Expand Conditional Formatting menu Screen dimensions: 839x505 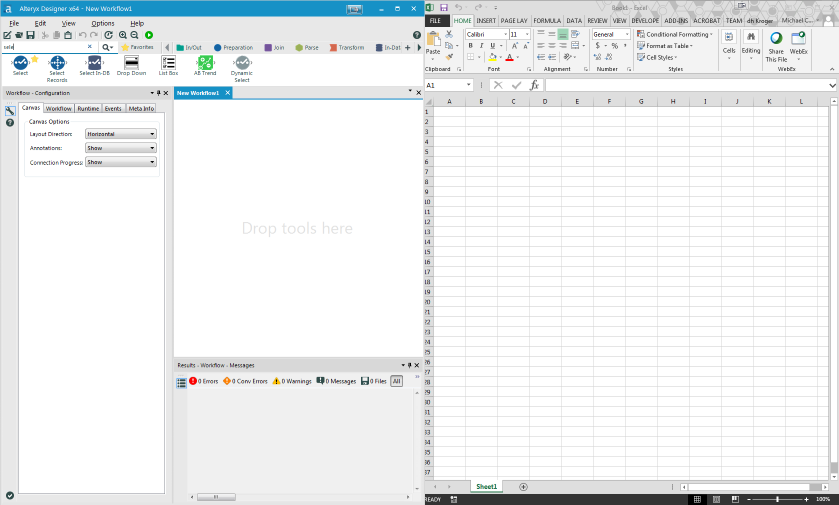(675, 34)
